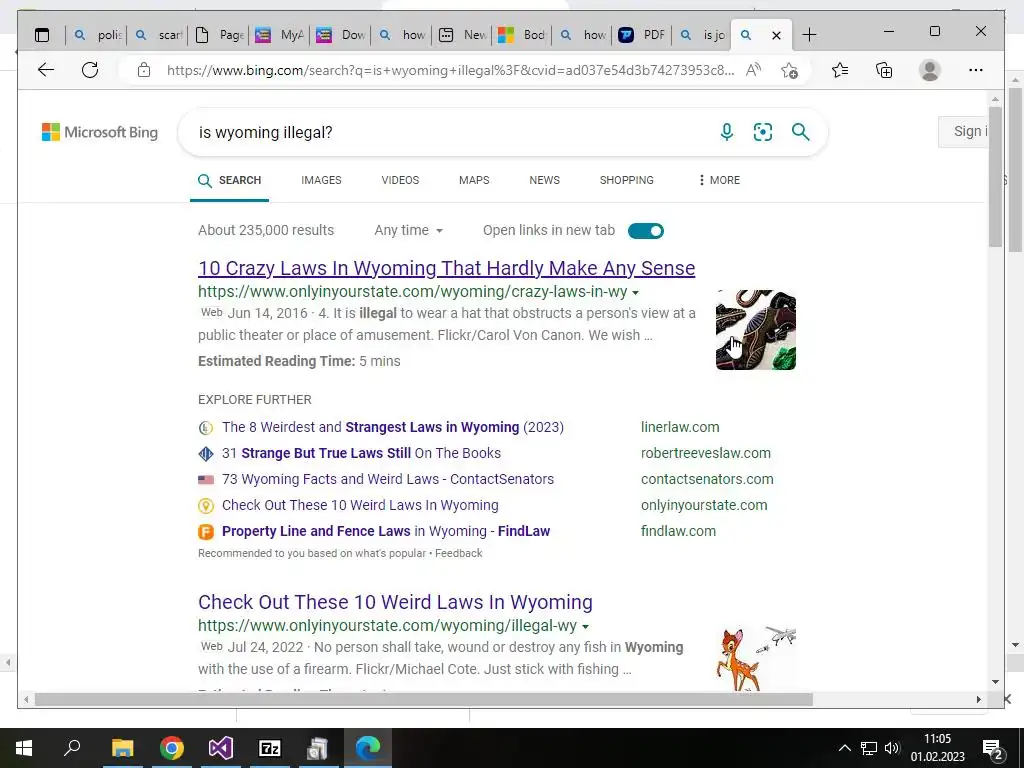Screen dimensions: 1024x768
Task: Launch Chrome from the taskbar
Action: [x=172, y=748]
